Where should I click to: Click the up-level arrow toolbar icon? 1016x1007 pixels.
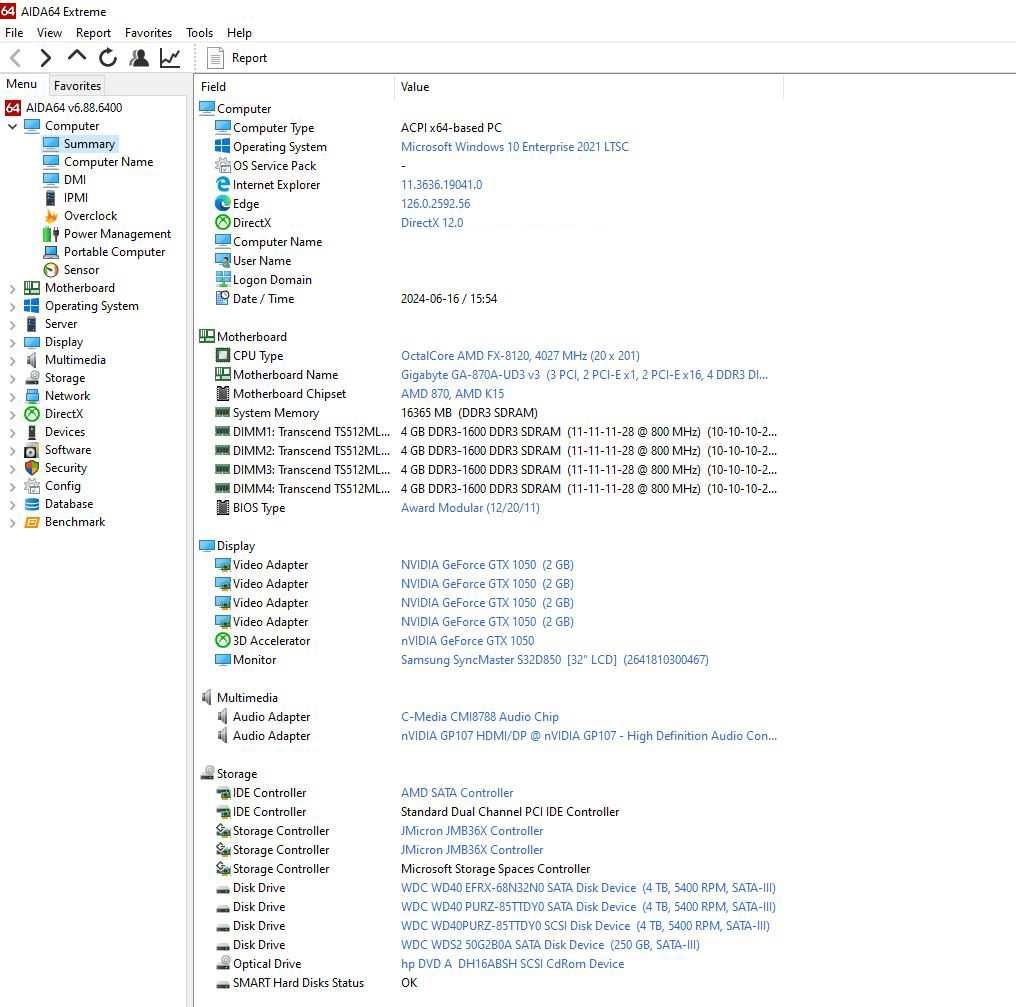(76, 57)
